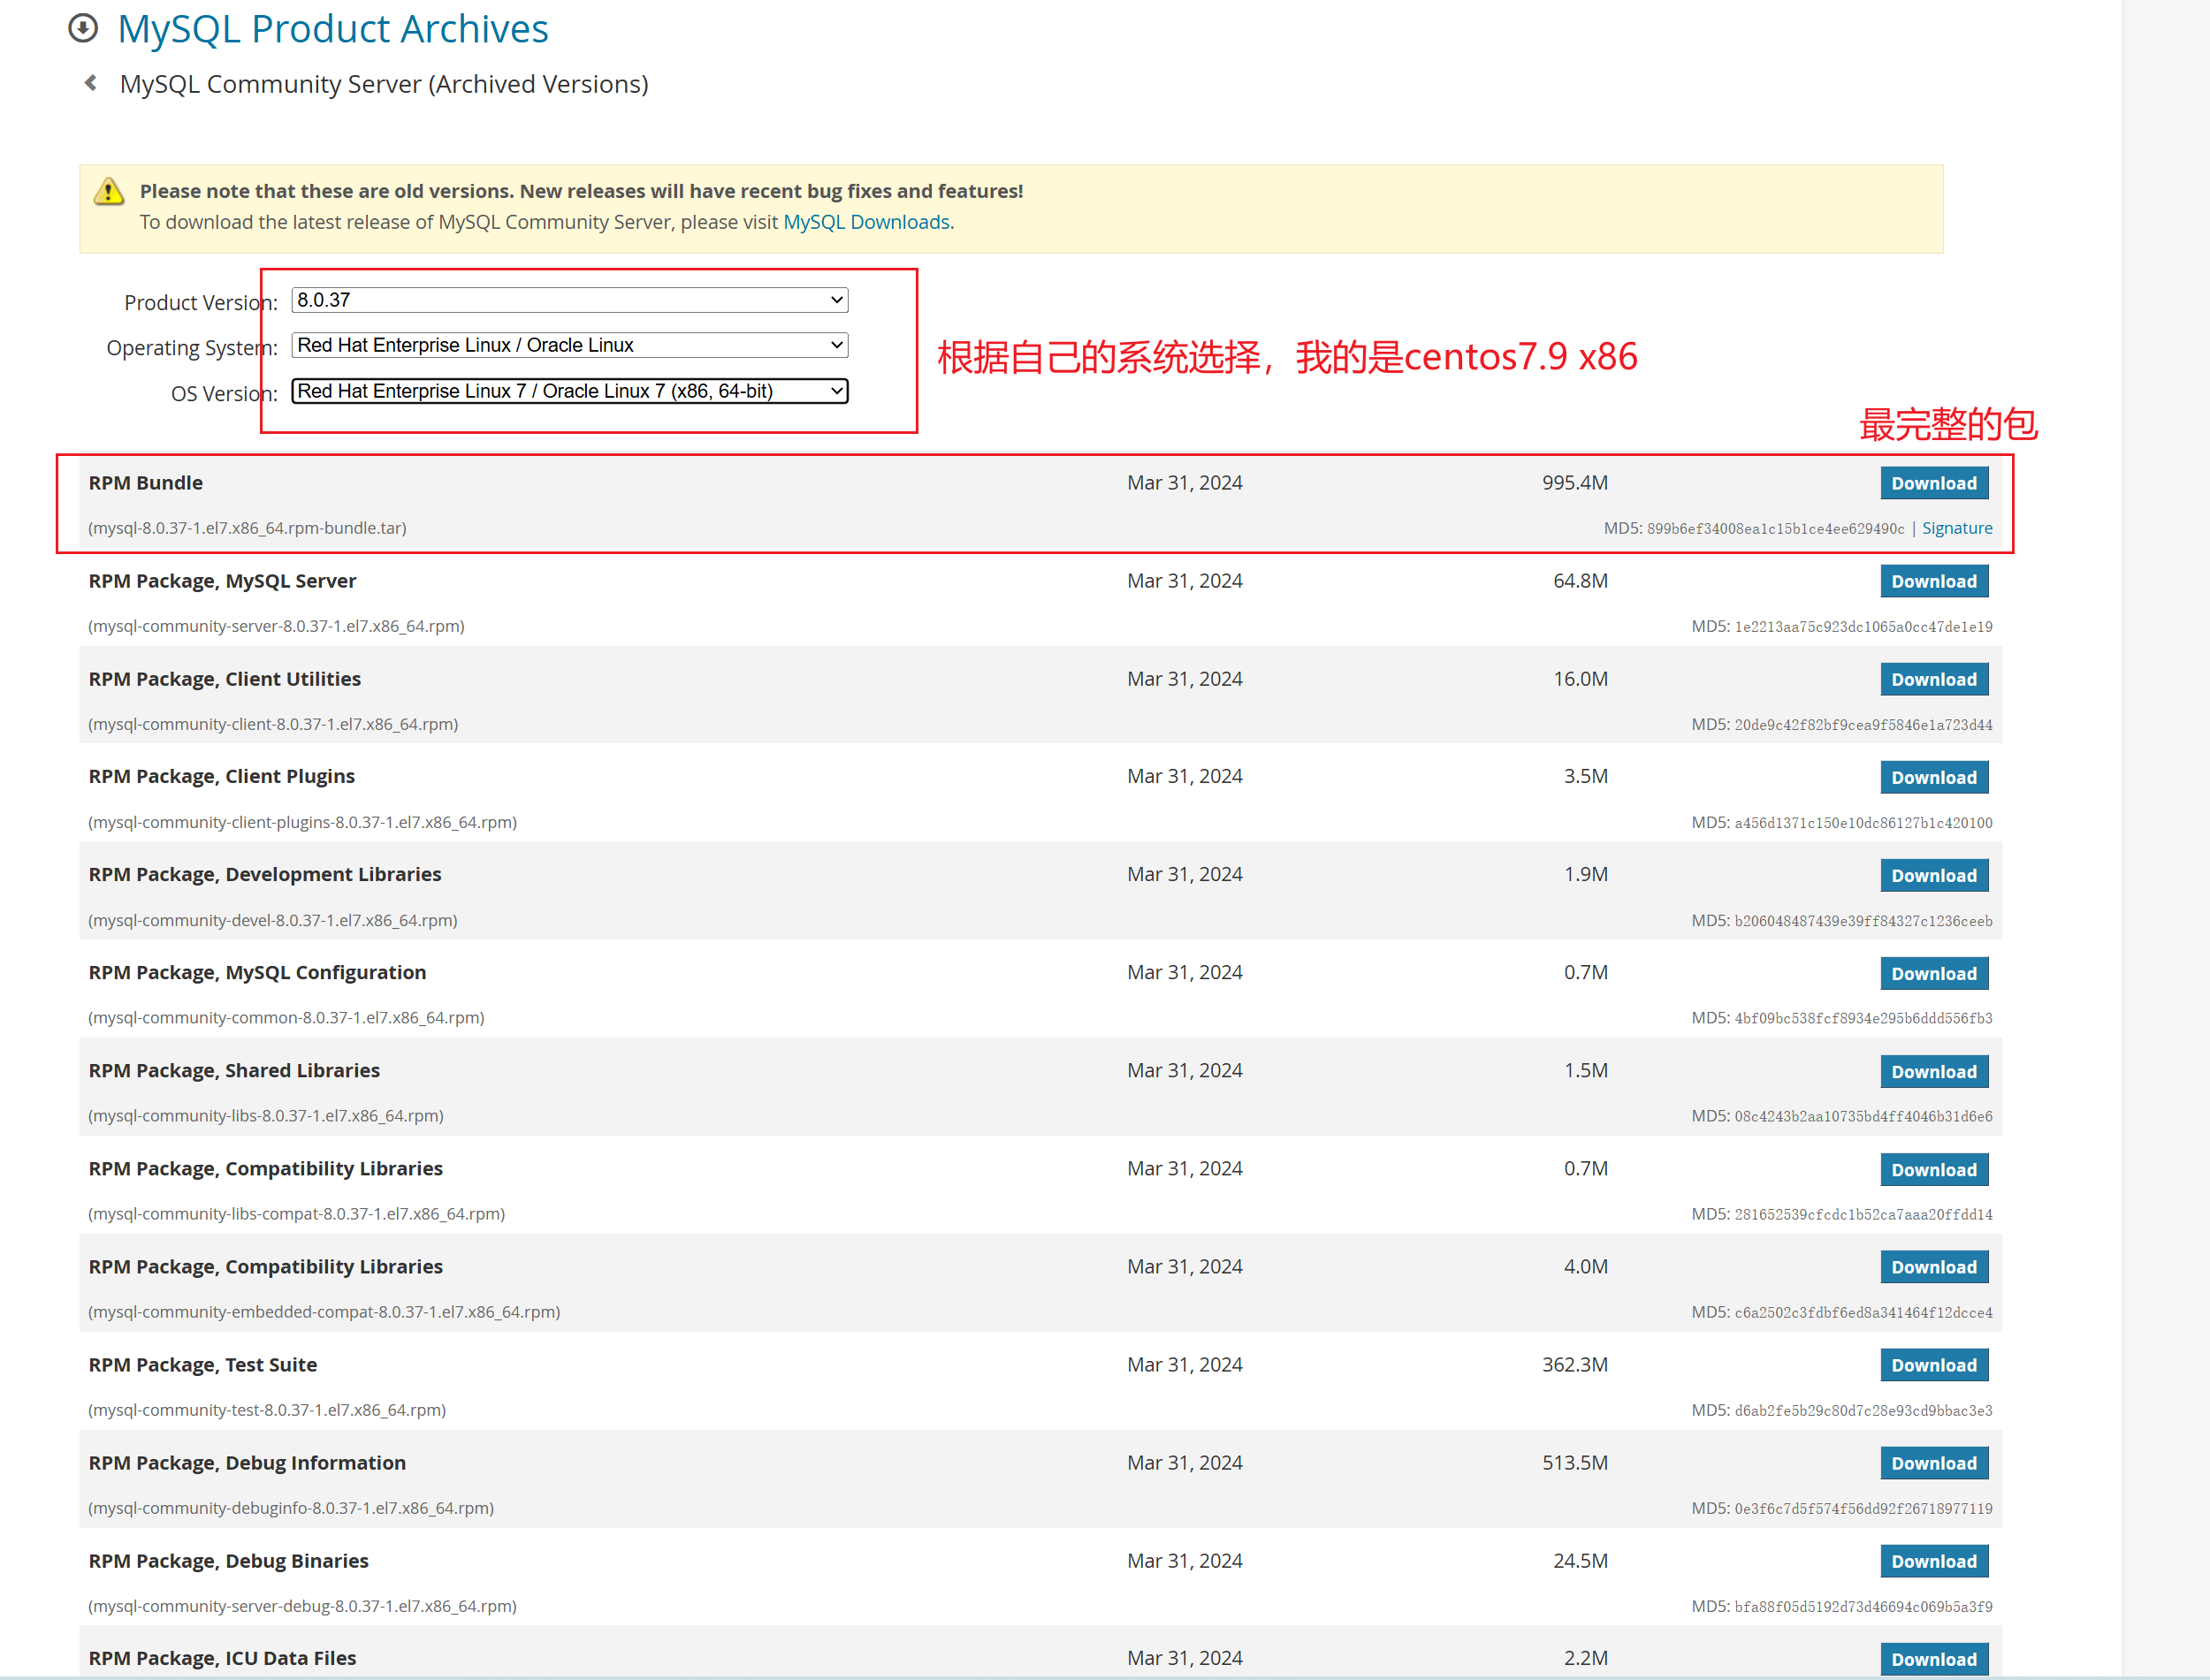Click the download circle icon by page title
This screenshot has width=2210, height=1680.
[x=83, y=28]
